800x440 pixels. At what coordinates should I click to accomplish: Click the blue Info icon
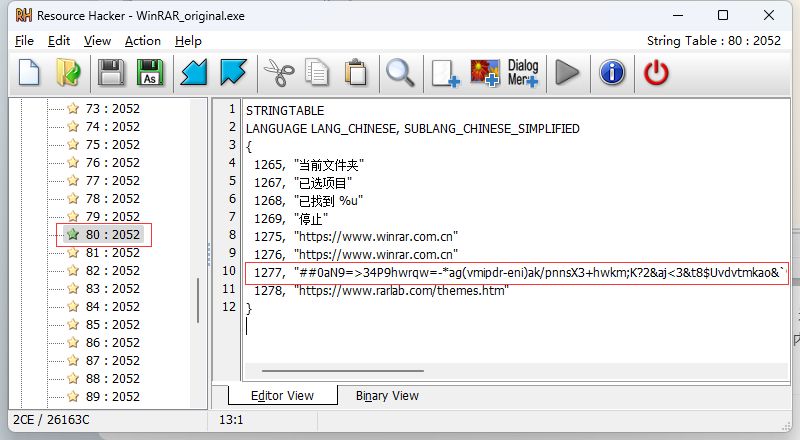pos(612,73)
